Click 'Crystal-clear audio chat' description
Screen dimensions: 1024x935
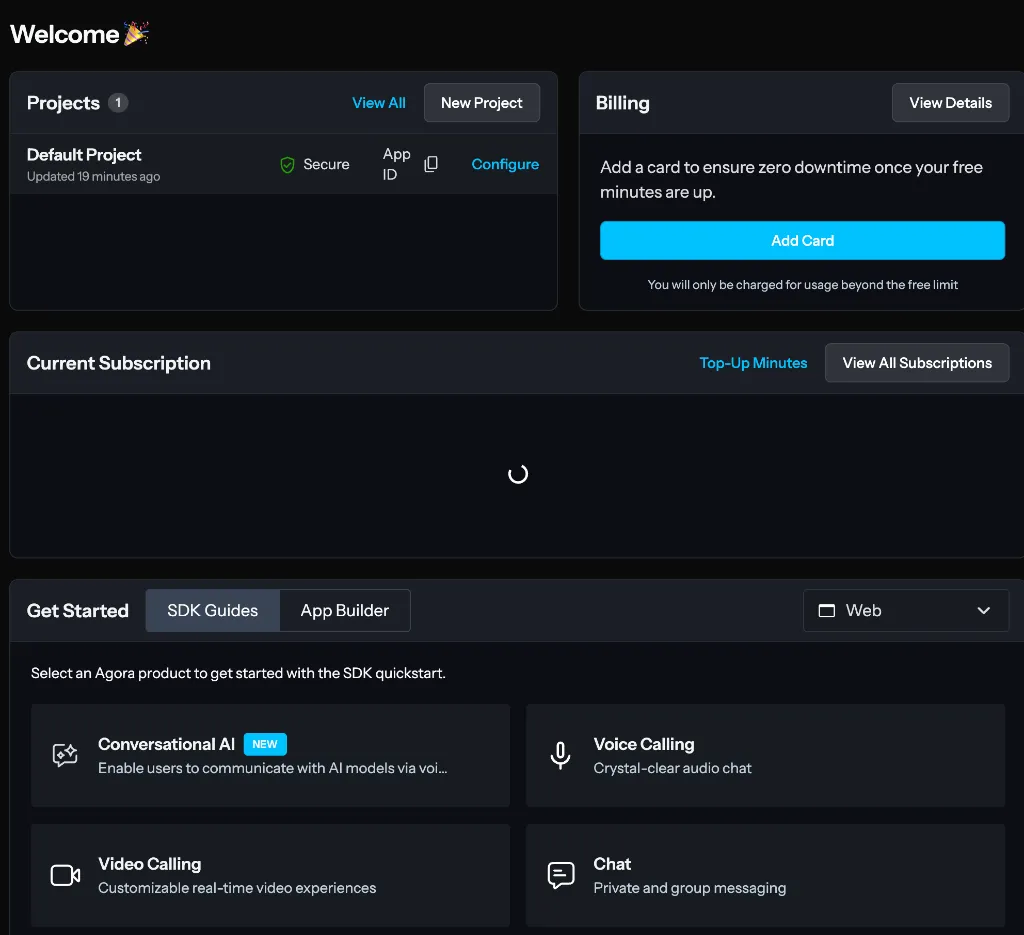click(673, 768)
